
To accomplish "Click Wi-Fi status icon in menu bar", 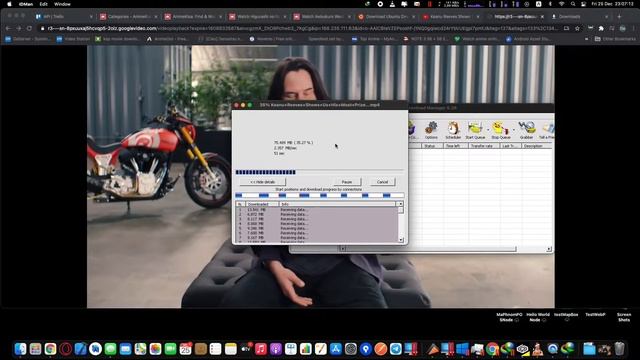I will coord(562,4).
